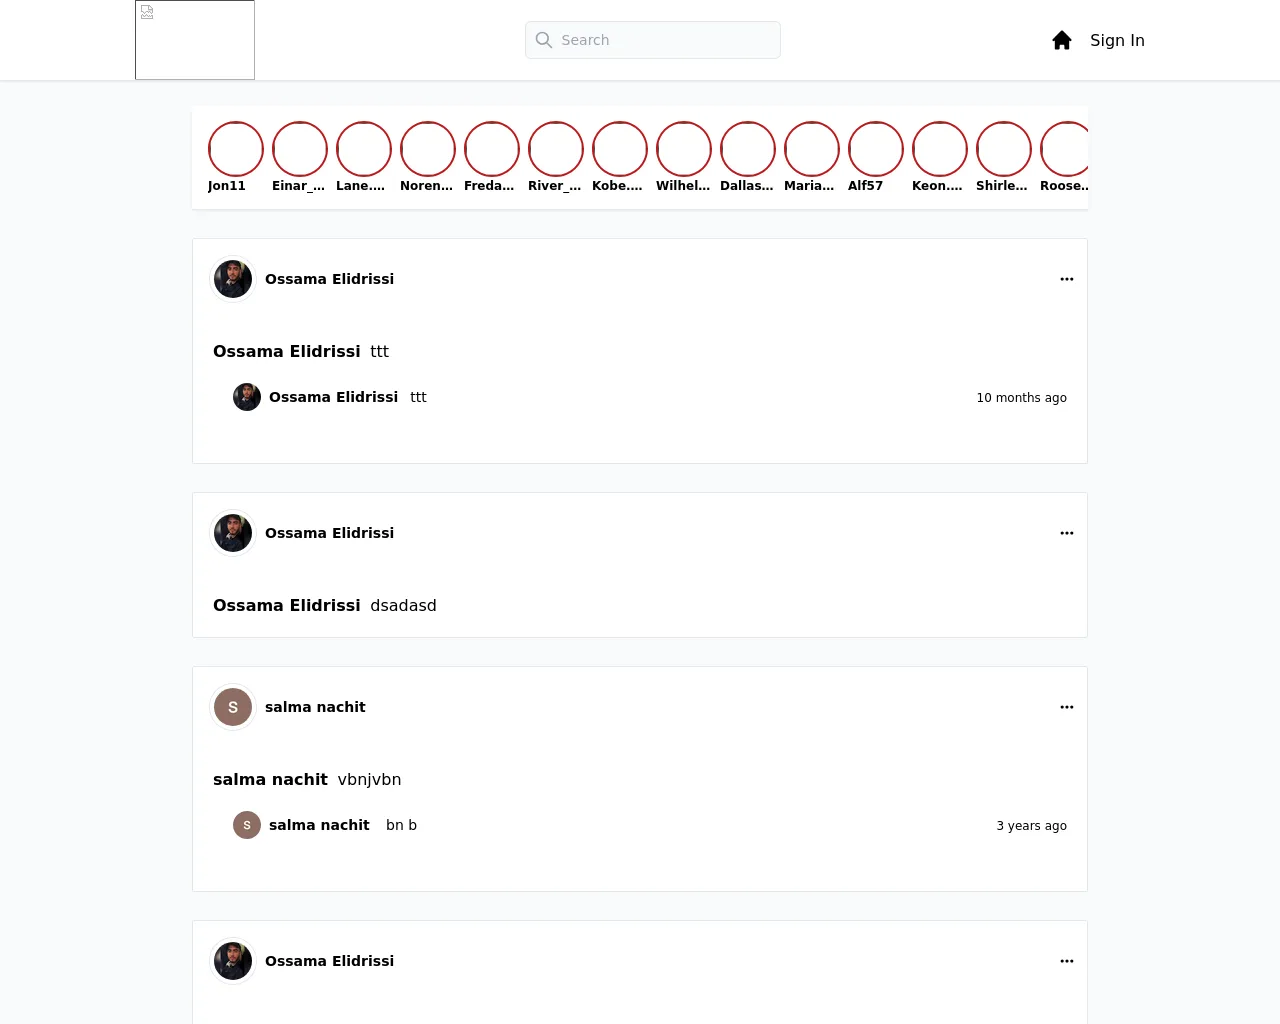Go to the Home icon
This screenshot has width=1280, height=1024.
tap(1062, 40)
